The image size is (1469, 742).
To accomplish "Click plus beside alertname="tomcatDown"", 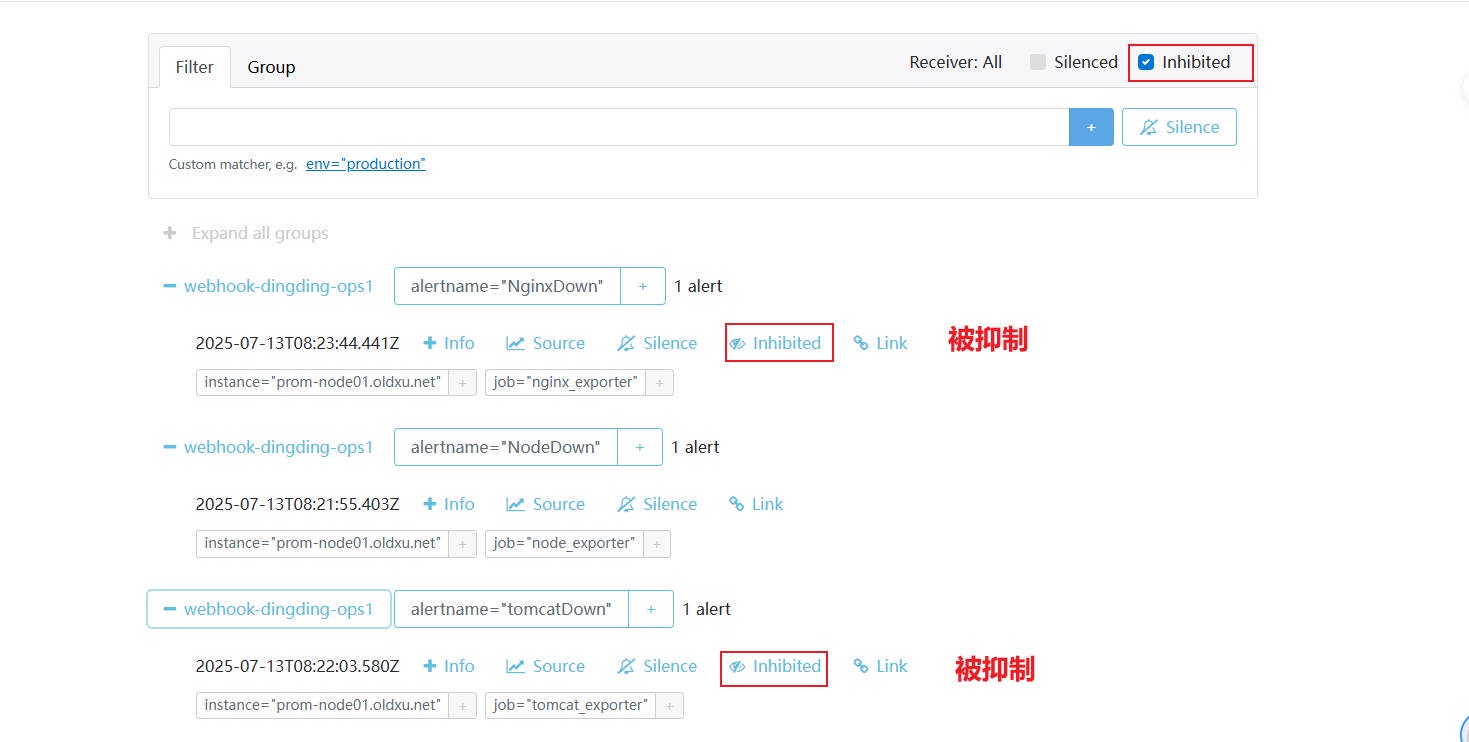I will point(650,609).
